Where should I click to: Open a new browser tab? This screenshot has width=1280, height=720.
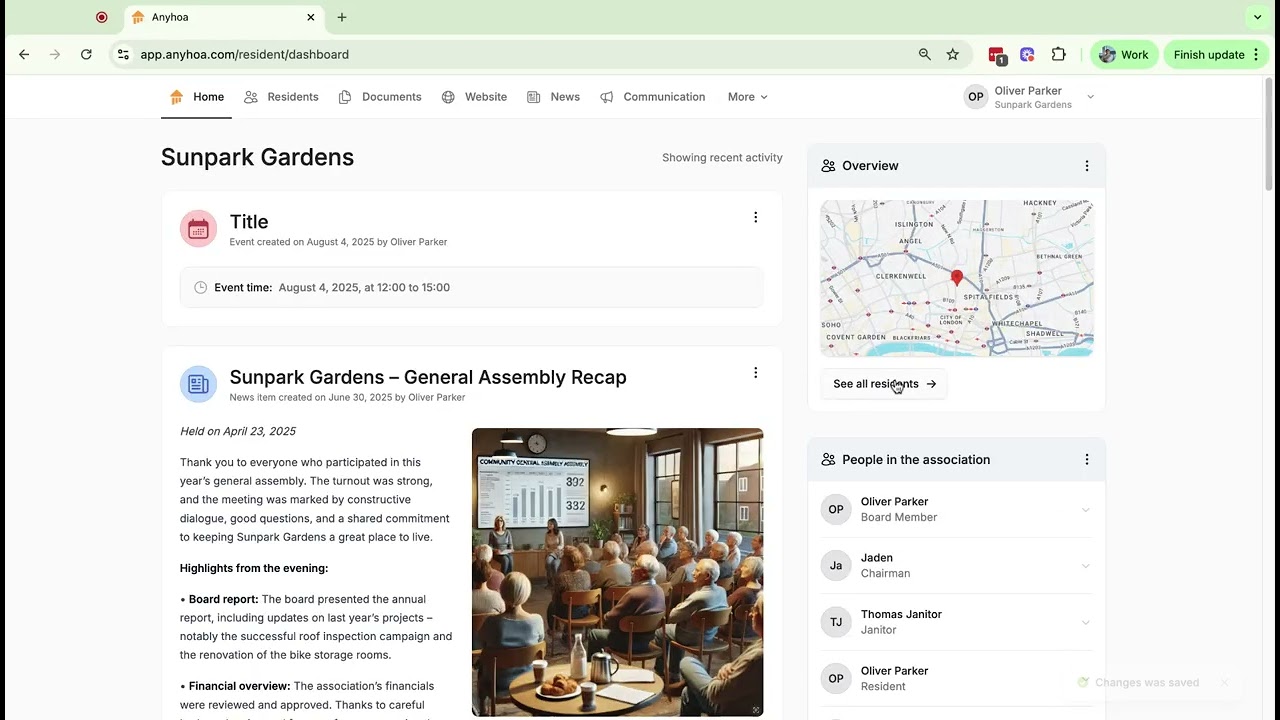click(342, 17)
